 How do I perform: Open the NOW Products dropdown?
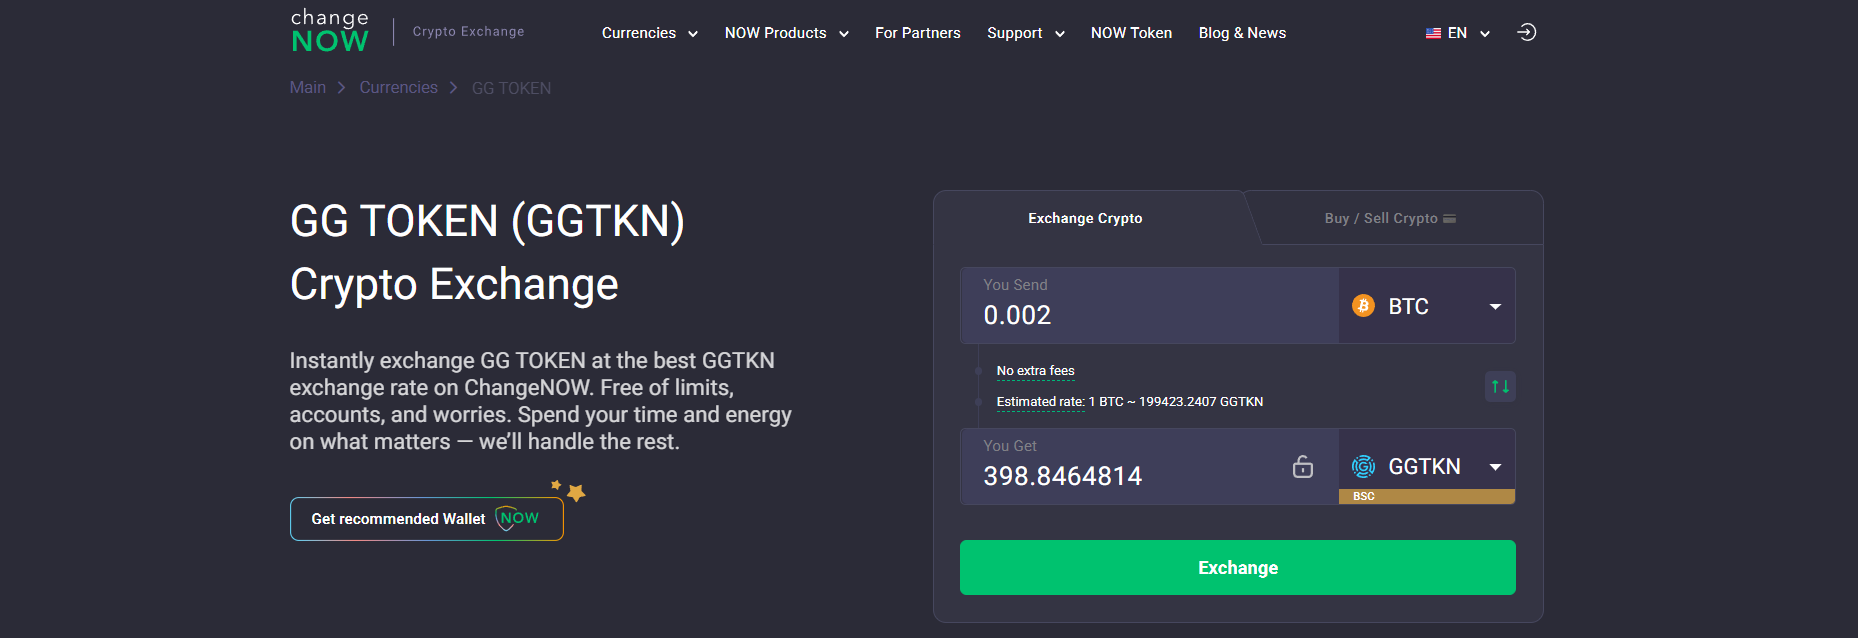786,33
